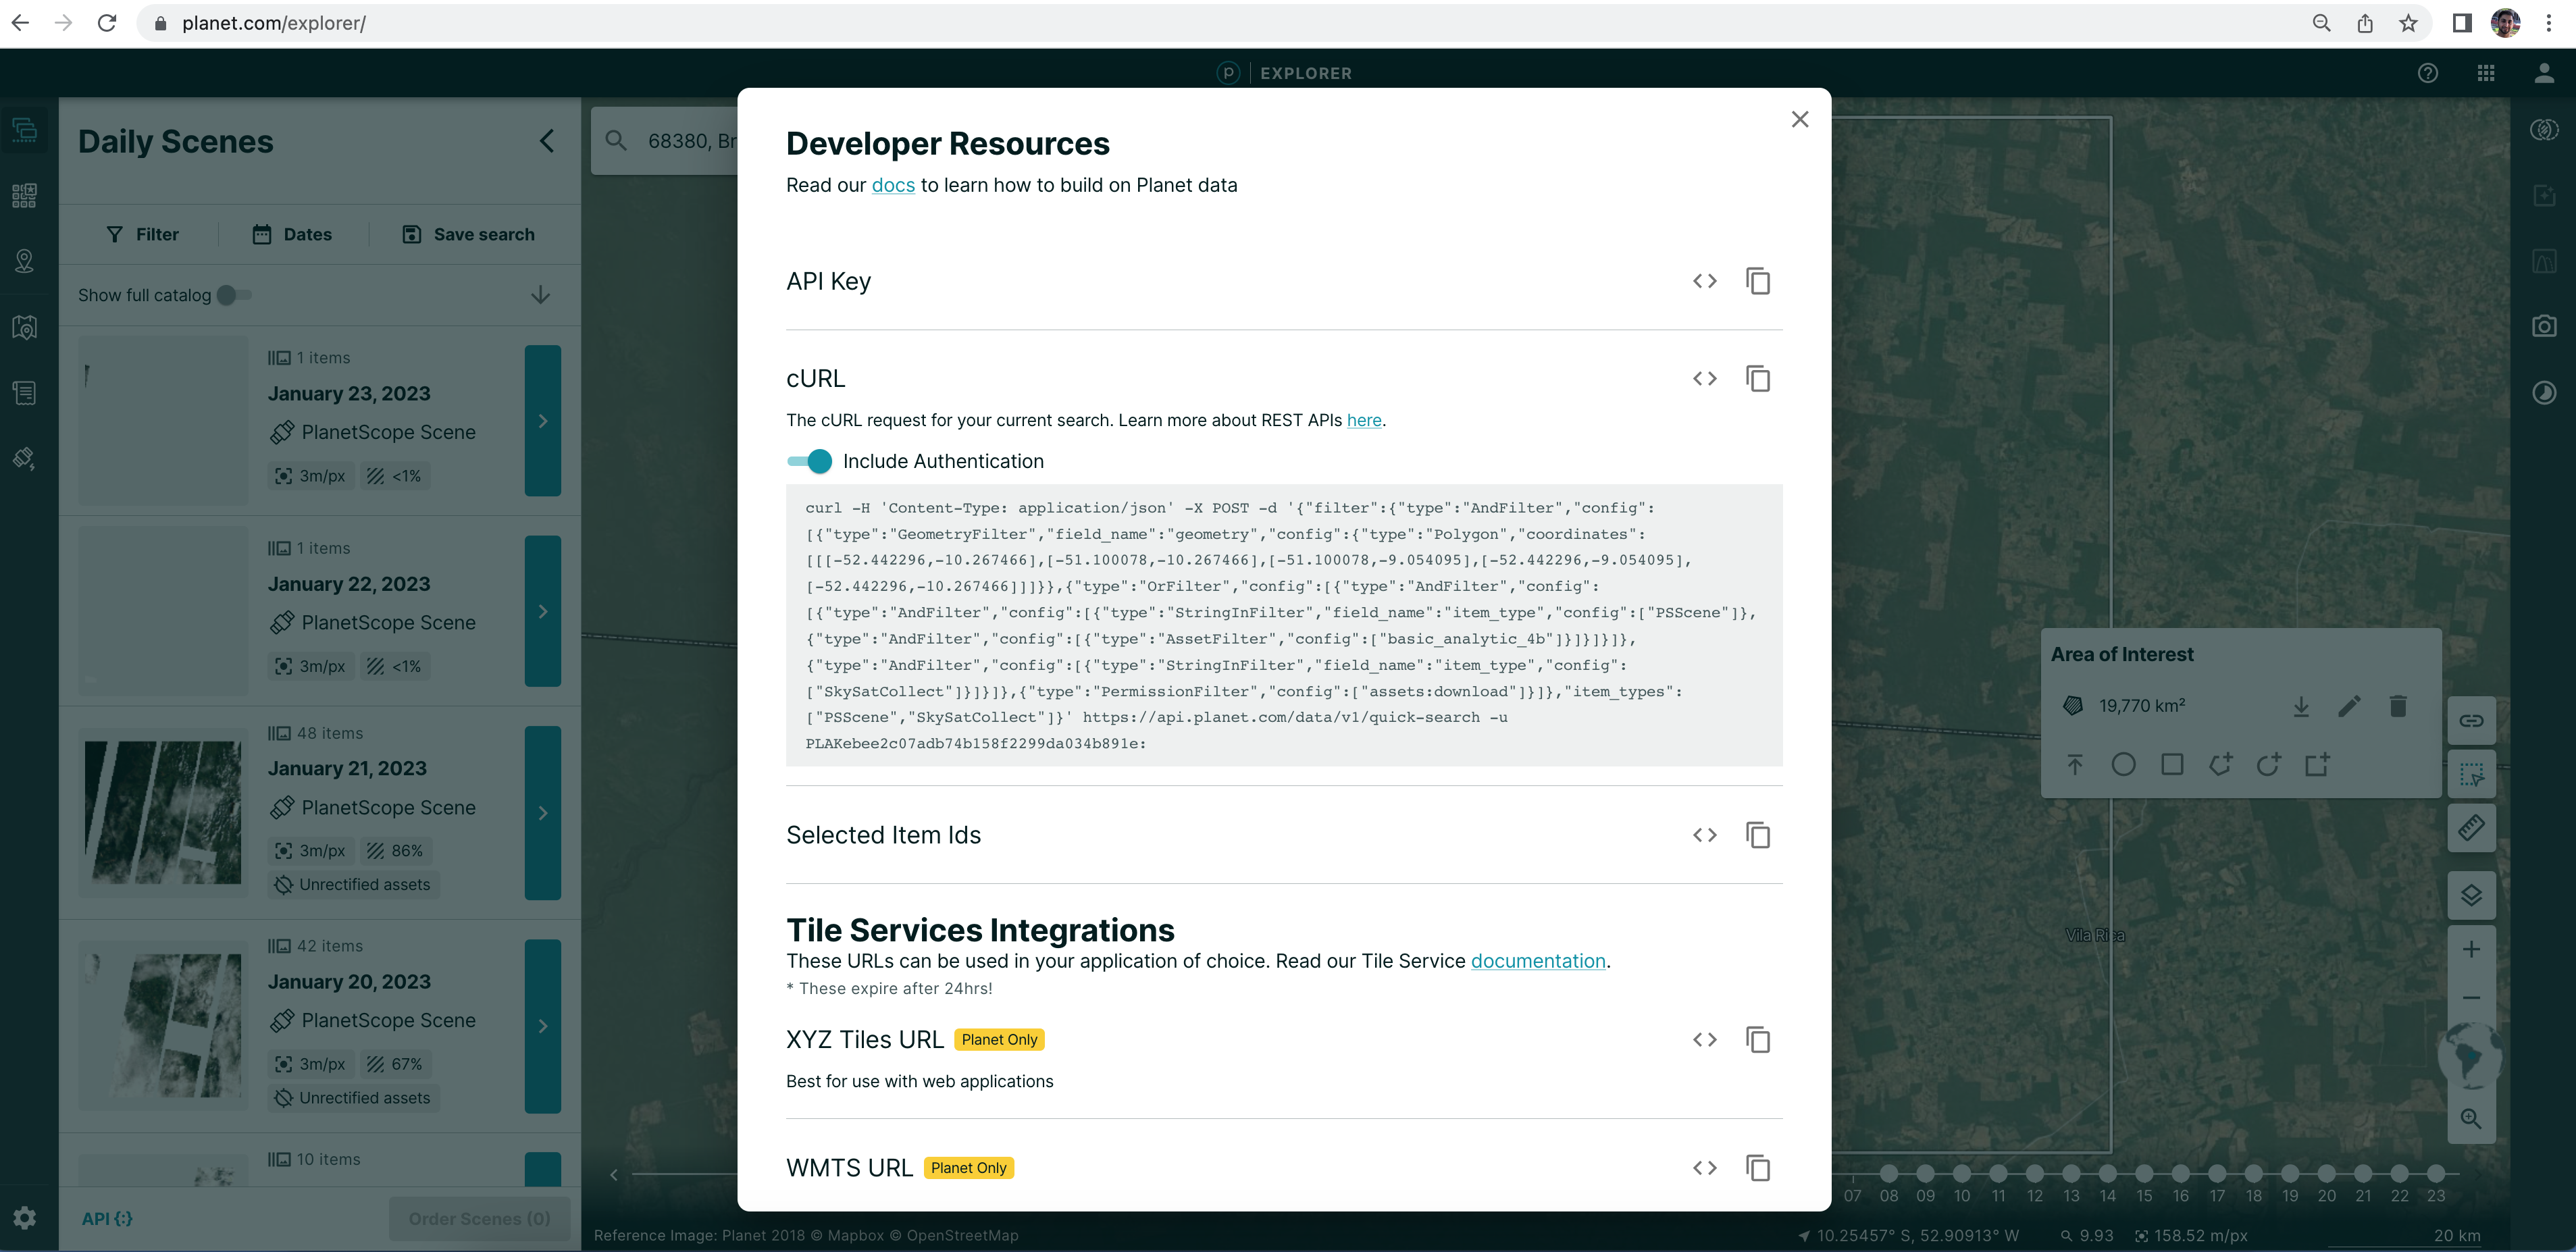Show WMTS URL code
The image size is (2576, 1252).
coord(1704,1168)
